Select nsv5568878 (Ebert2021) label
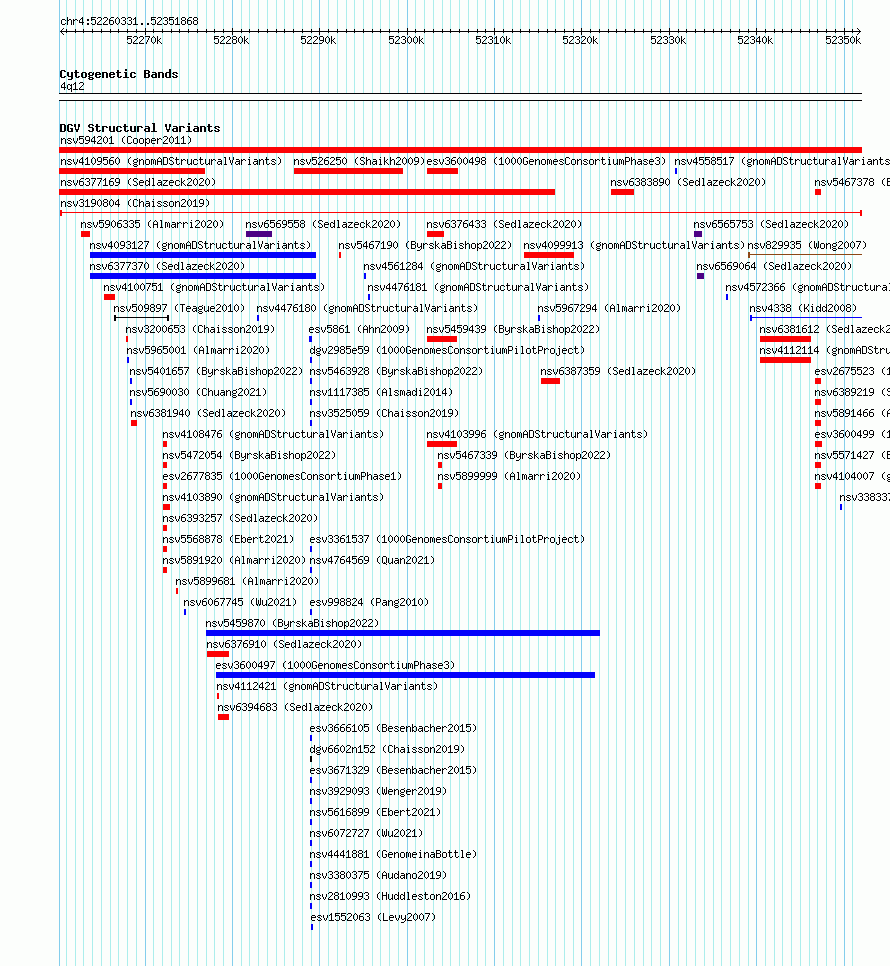Screen dimensions: 890x966 [228, 539]
